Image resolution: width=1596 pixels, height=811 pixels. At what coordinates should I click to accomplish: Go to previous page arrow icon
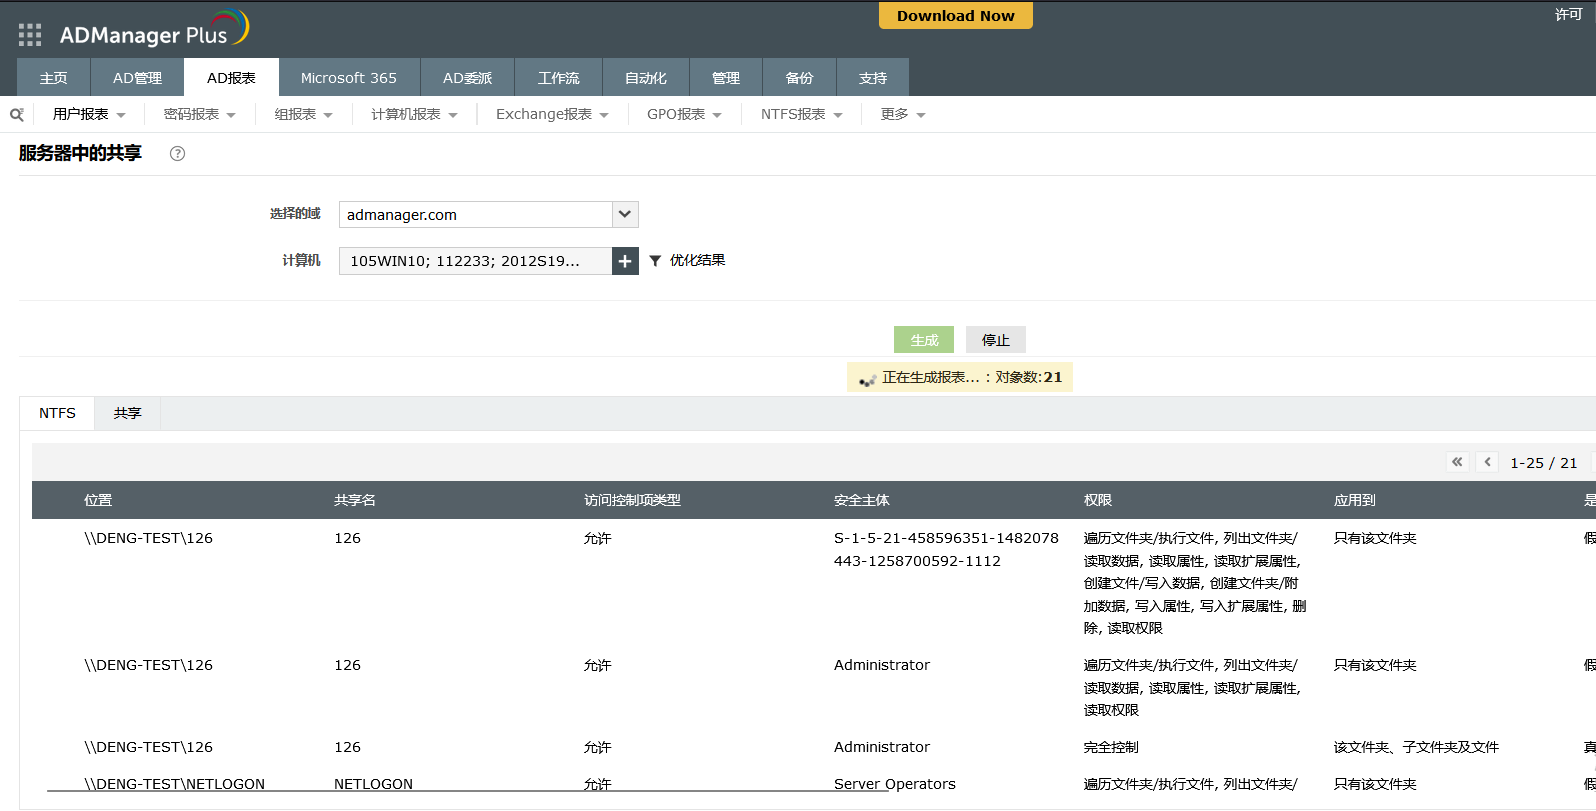pos(1488,462)
